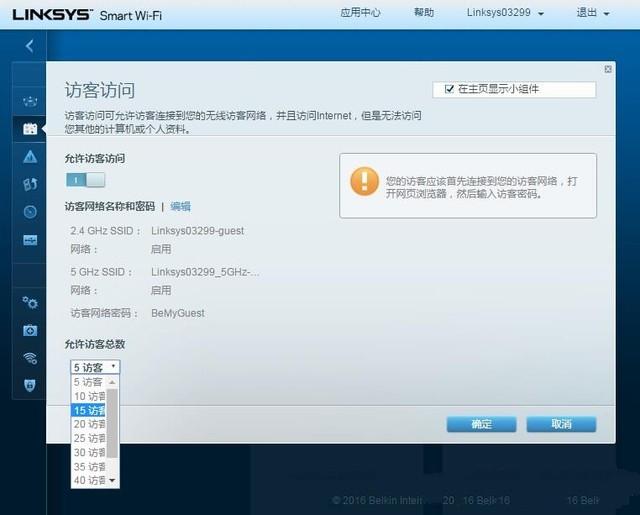Click dropdown list scroll-down arrow
The height and width of the screenshot is (515, 640).
112,481
